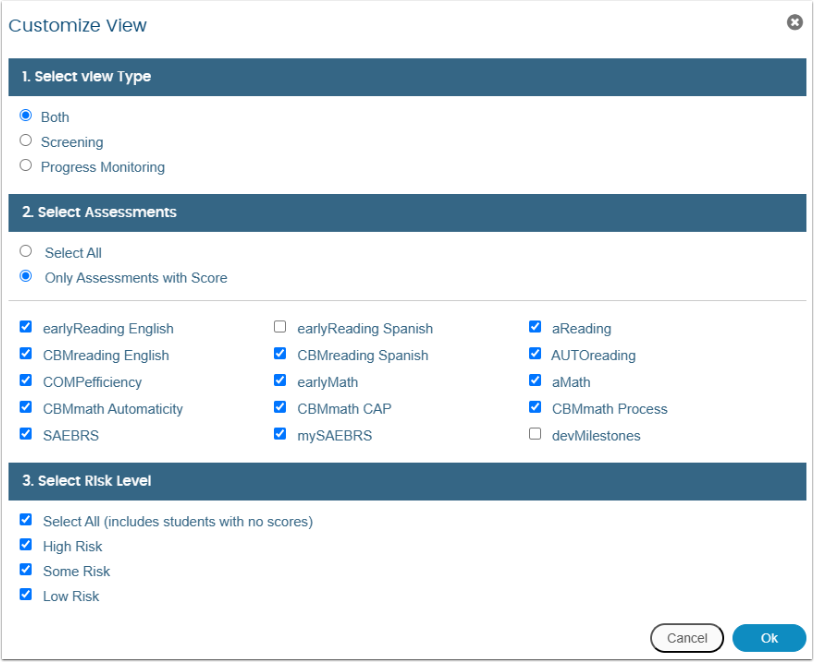Viewport: 814px width, 662px height.
Task: Select the Both view type radio
Action: point(25,115)
